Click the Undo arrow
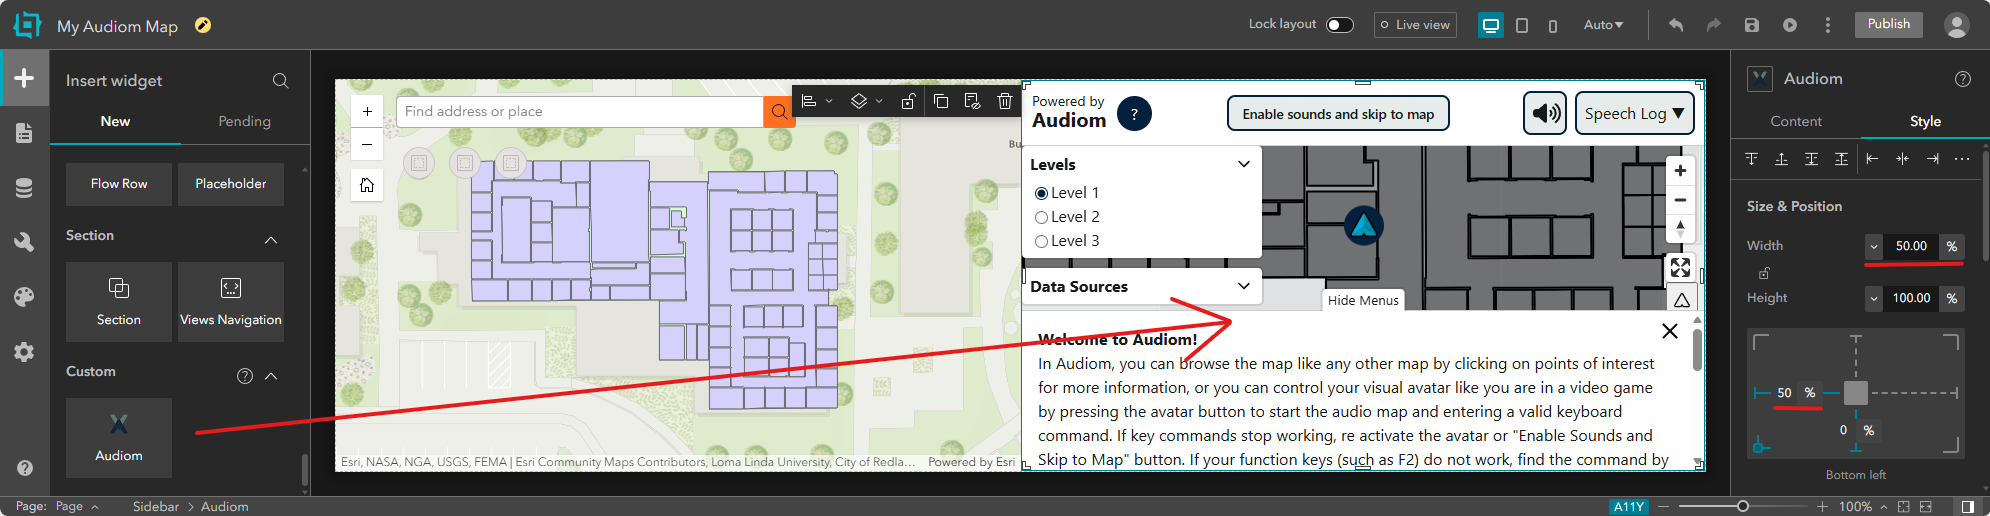 (1676, 25)
